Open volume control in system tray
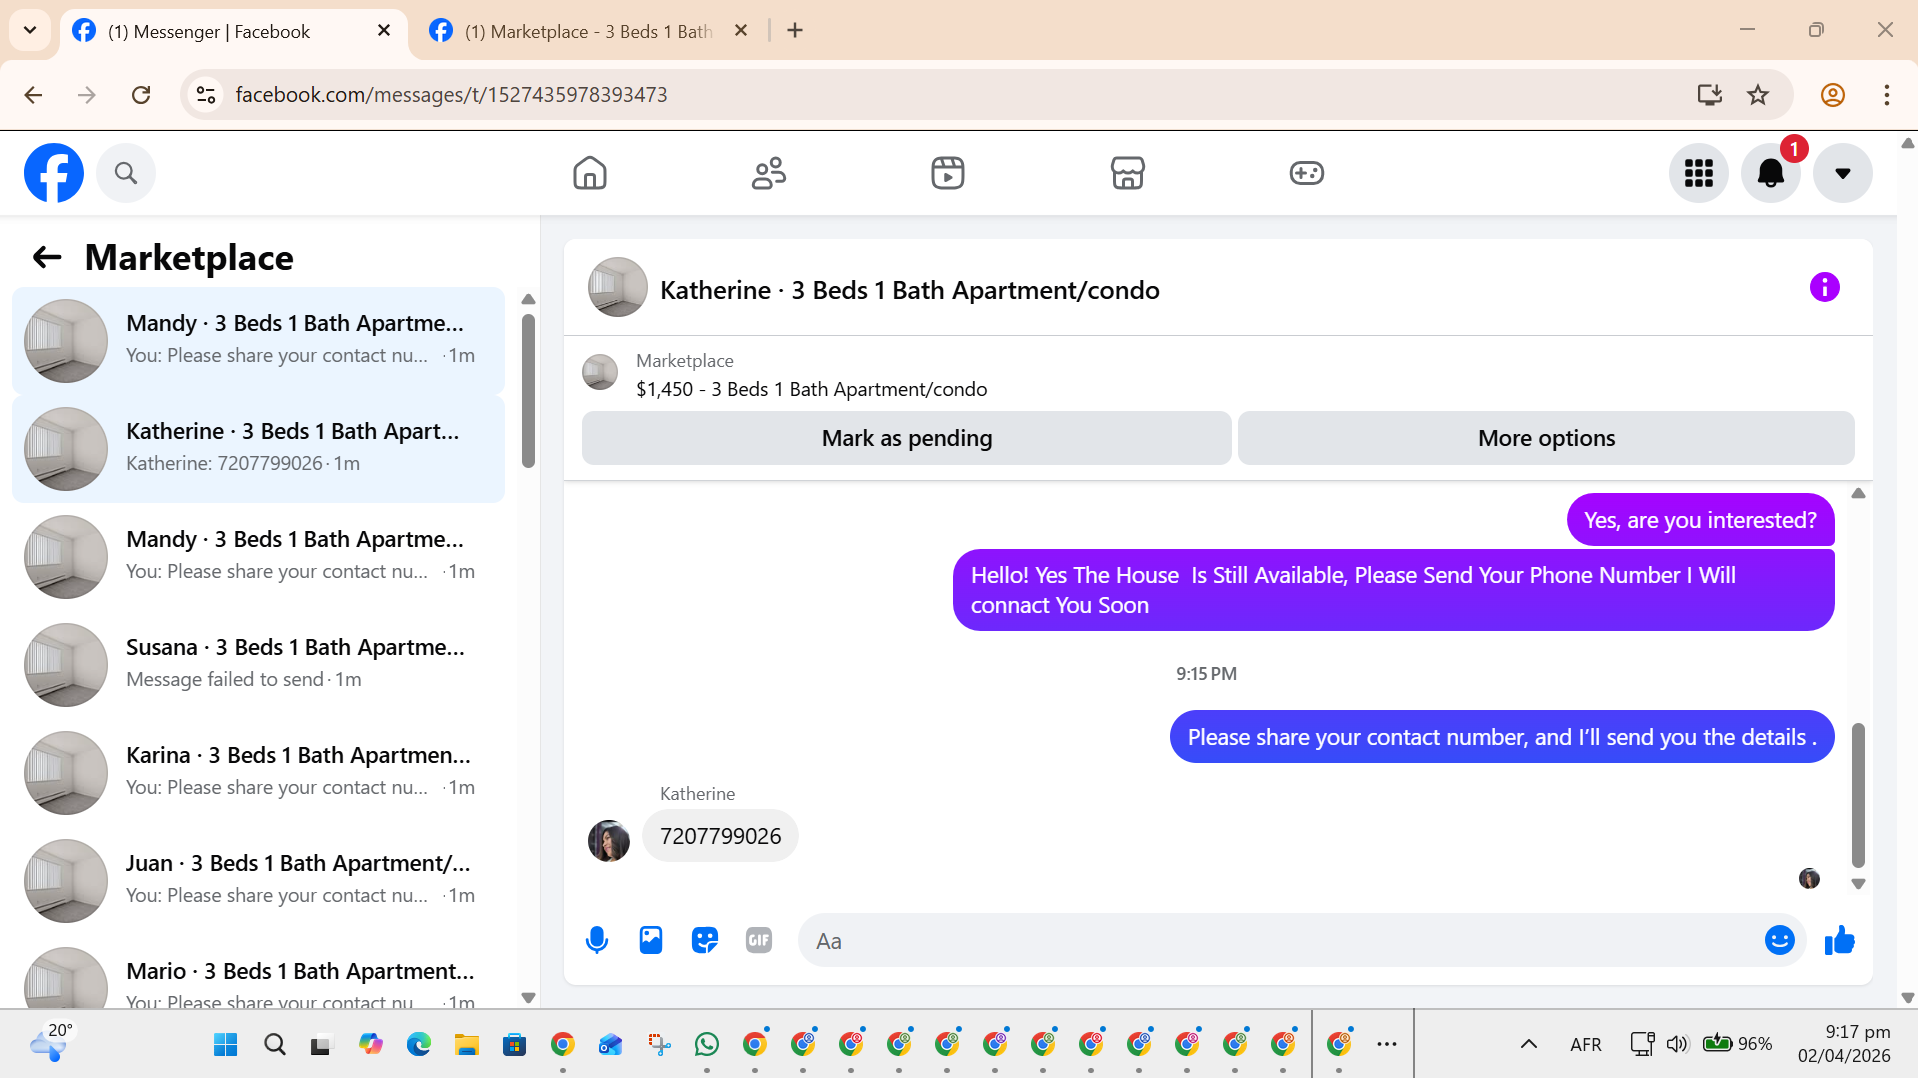 [1677, 1045]
